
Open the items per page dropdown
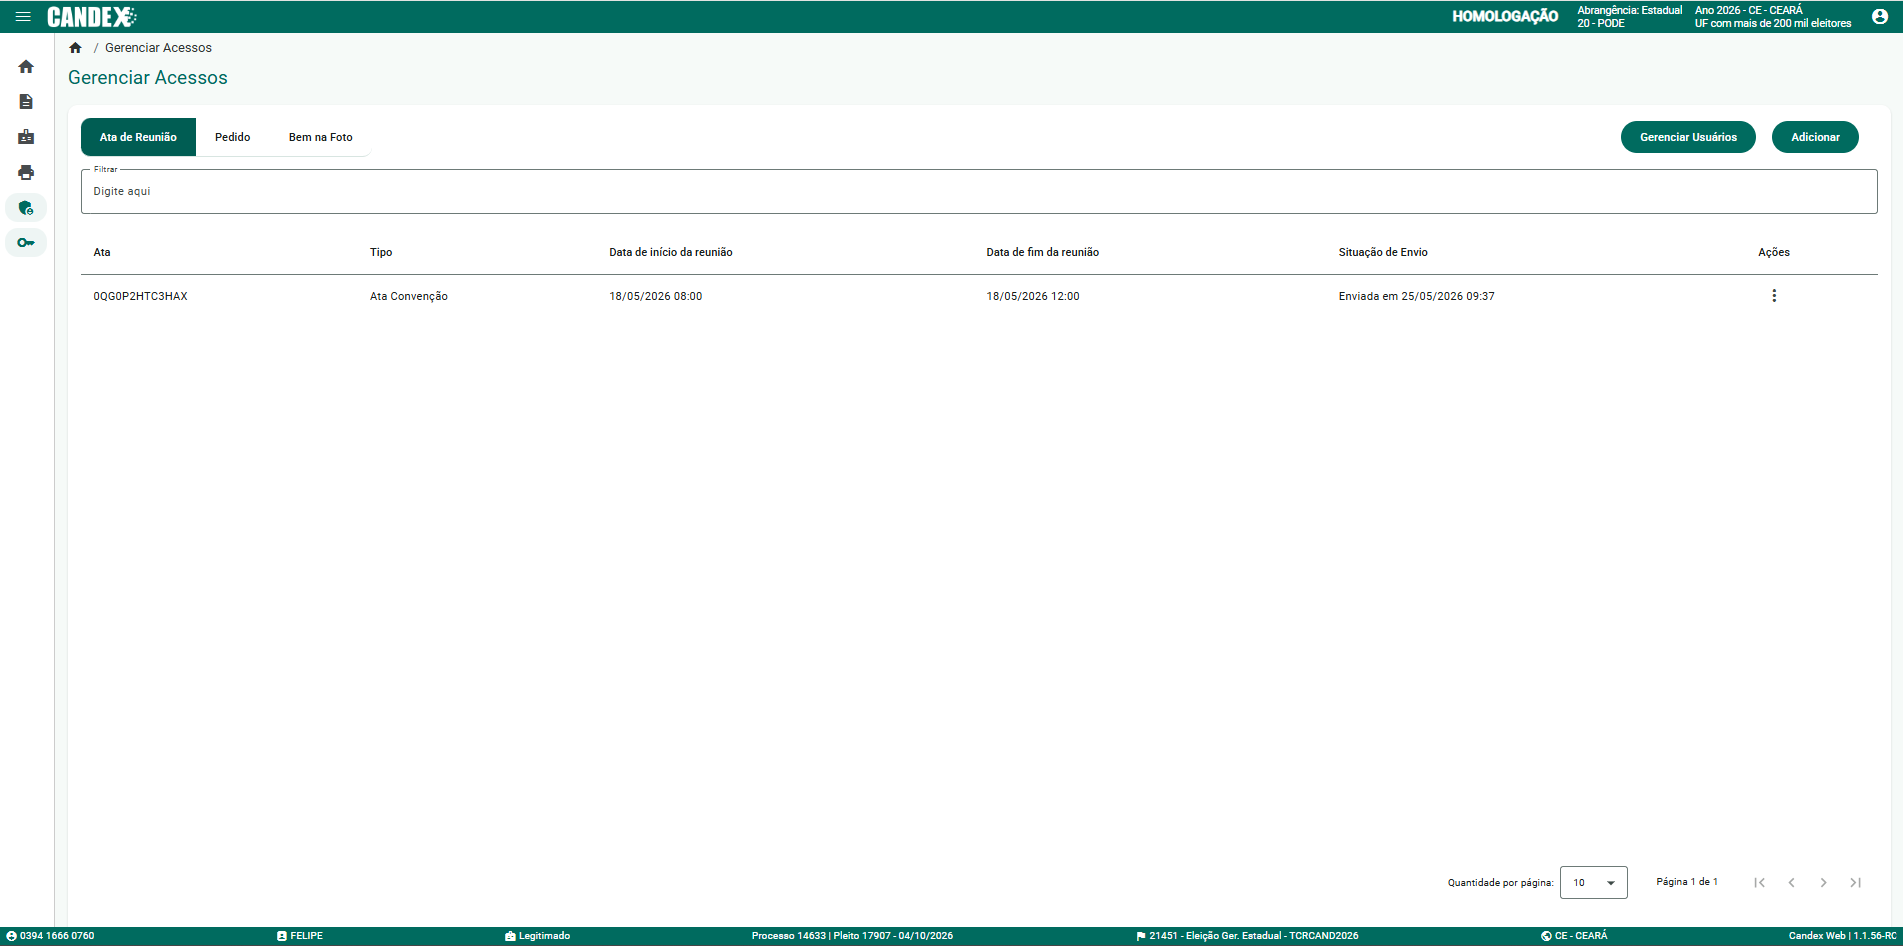(x=1594, y=882)
